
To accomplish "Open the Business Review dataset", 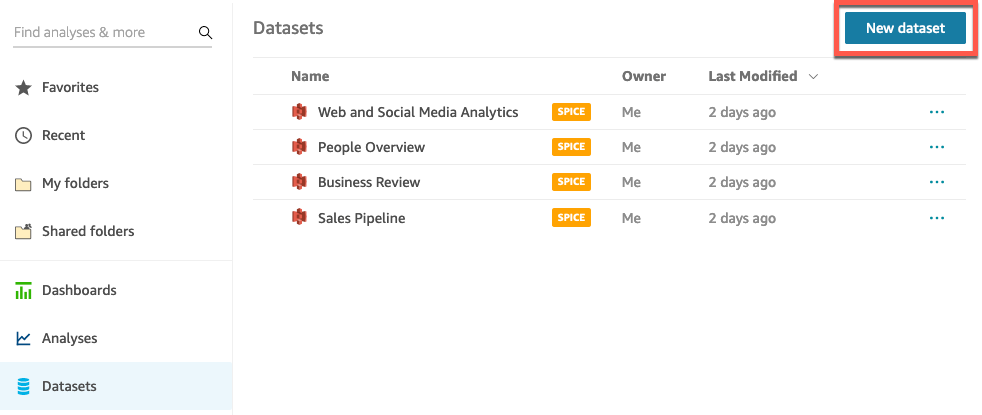I will [x=368, y=182].
